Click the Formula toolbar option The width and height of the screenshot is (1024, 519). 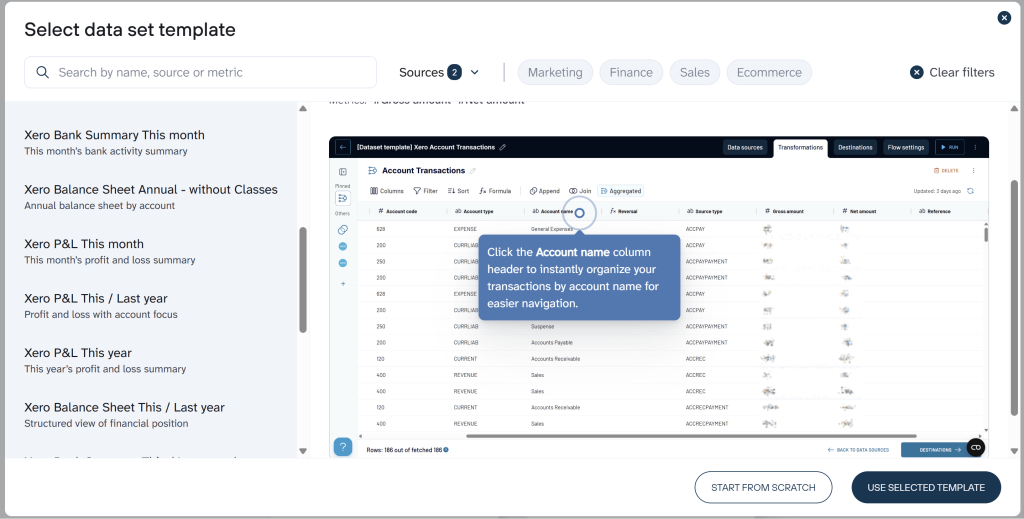[495, 191]
